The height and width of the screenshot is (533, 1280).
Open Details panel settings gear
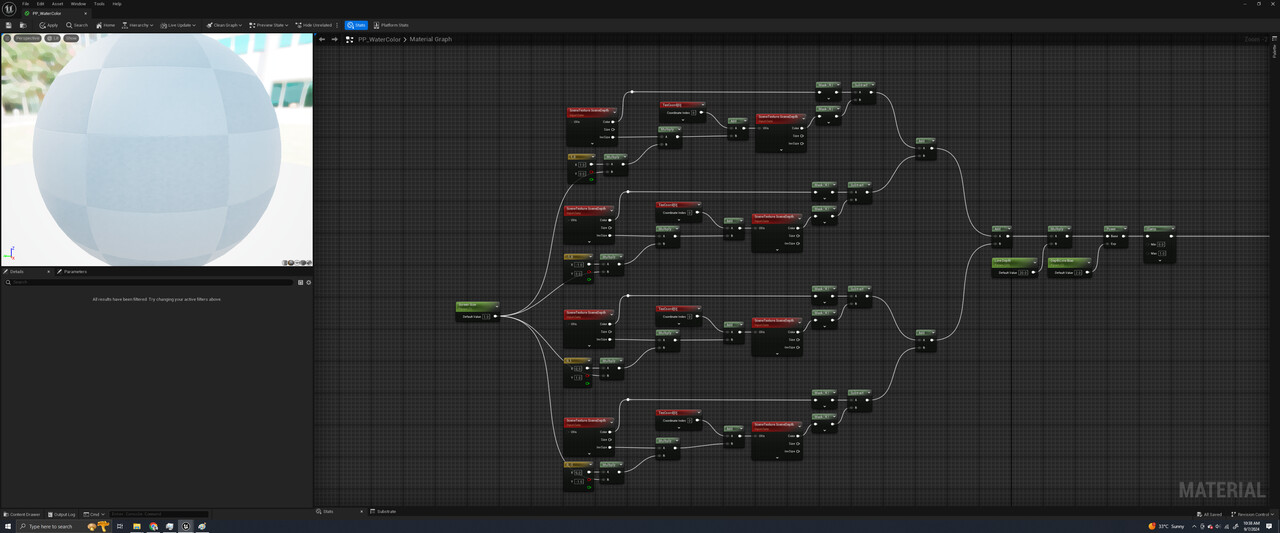point(308,282)
